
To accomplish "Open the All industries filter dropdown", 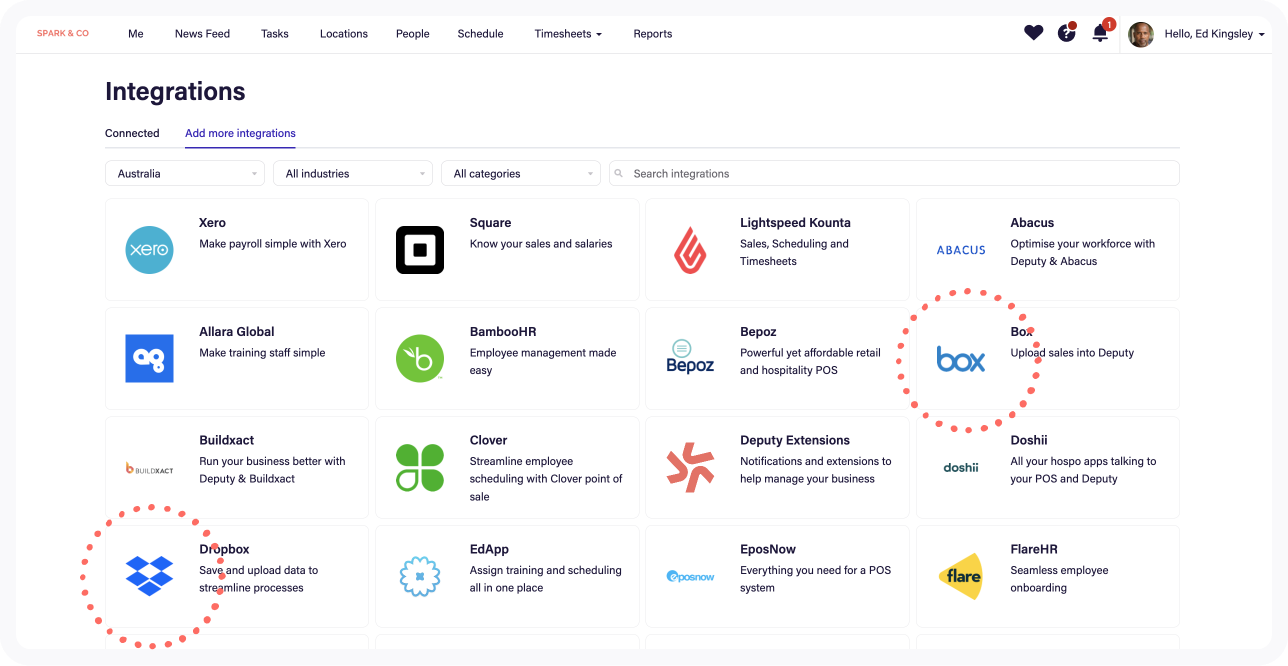I will (352, 173).
